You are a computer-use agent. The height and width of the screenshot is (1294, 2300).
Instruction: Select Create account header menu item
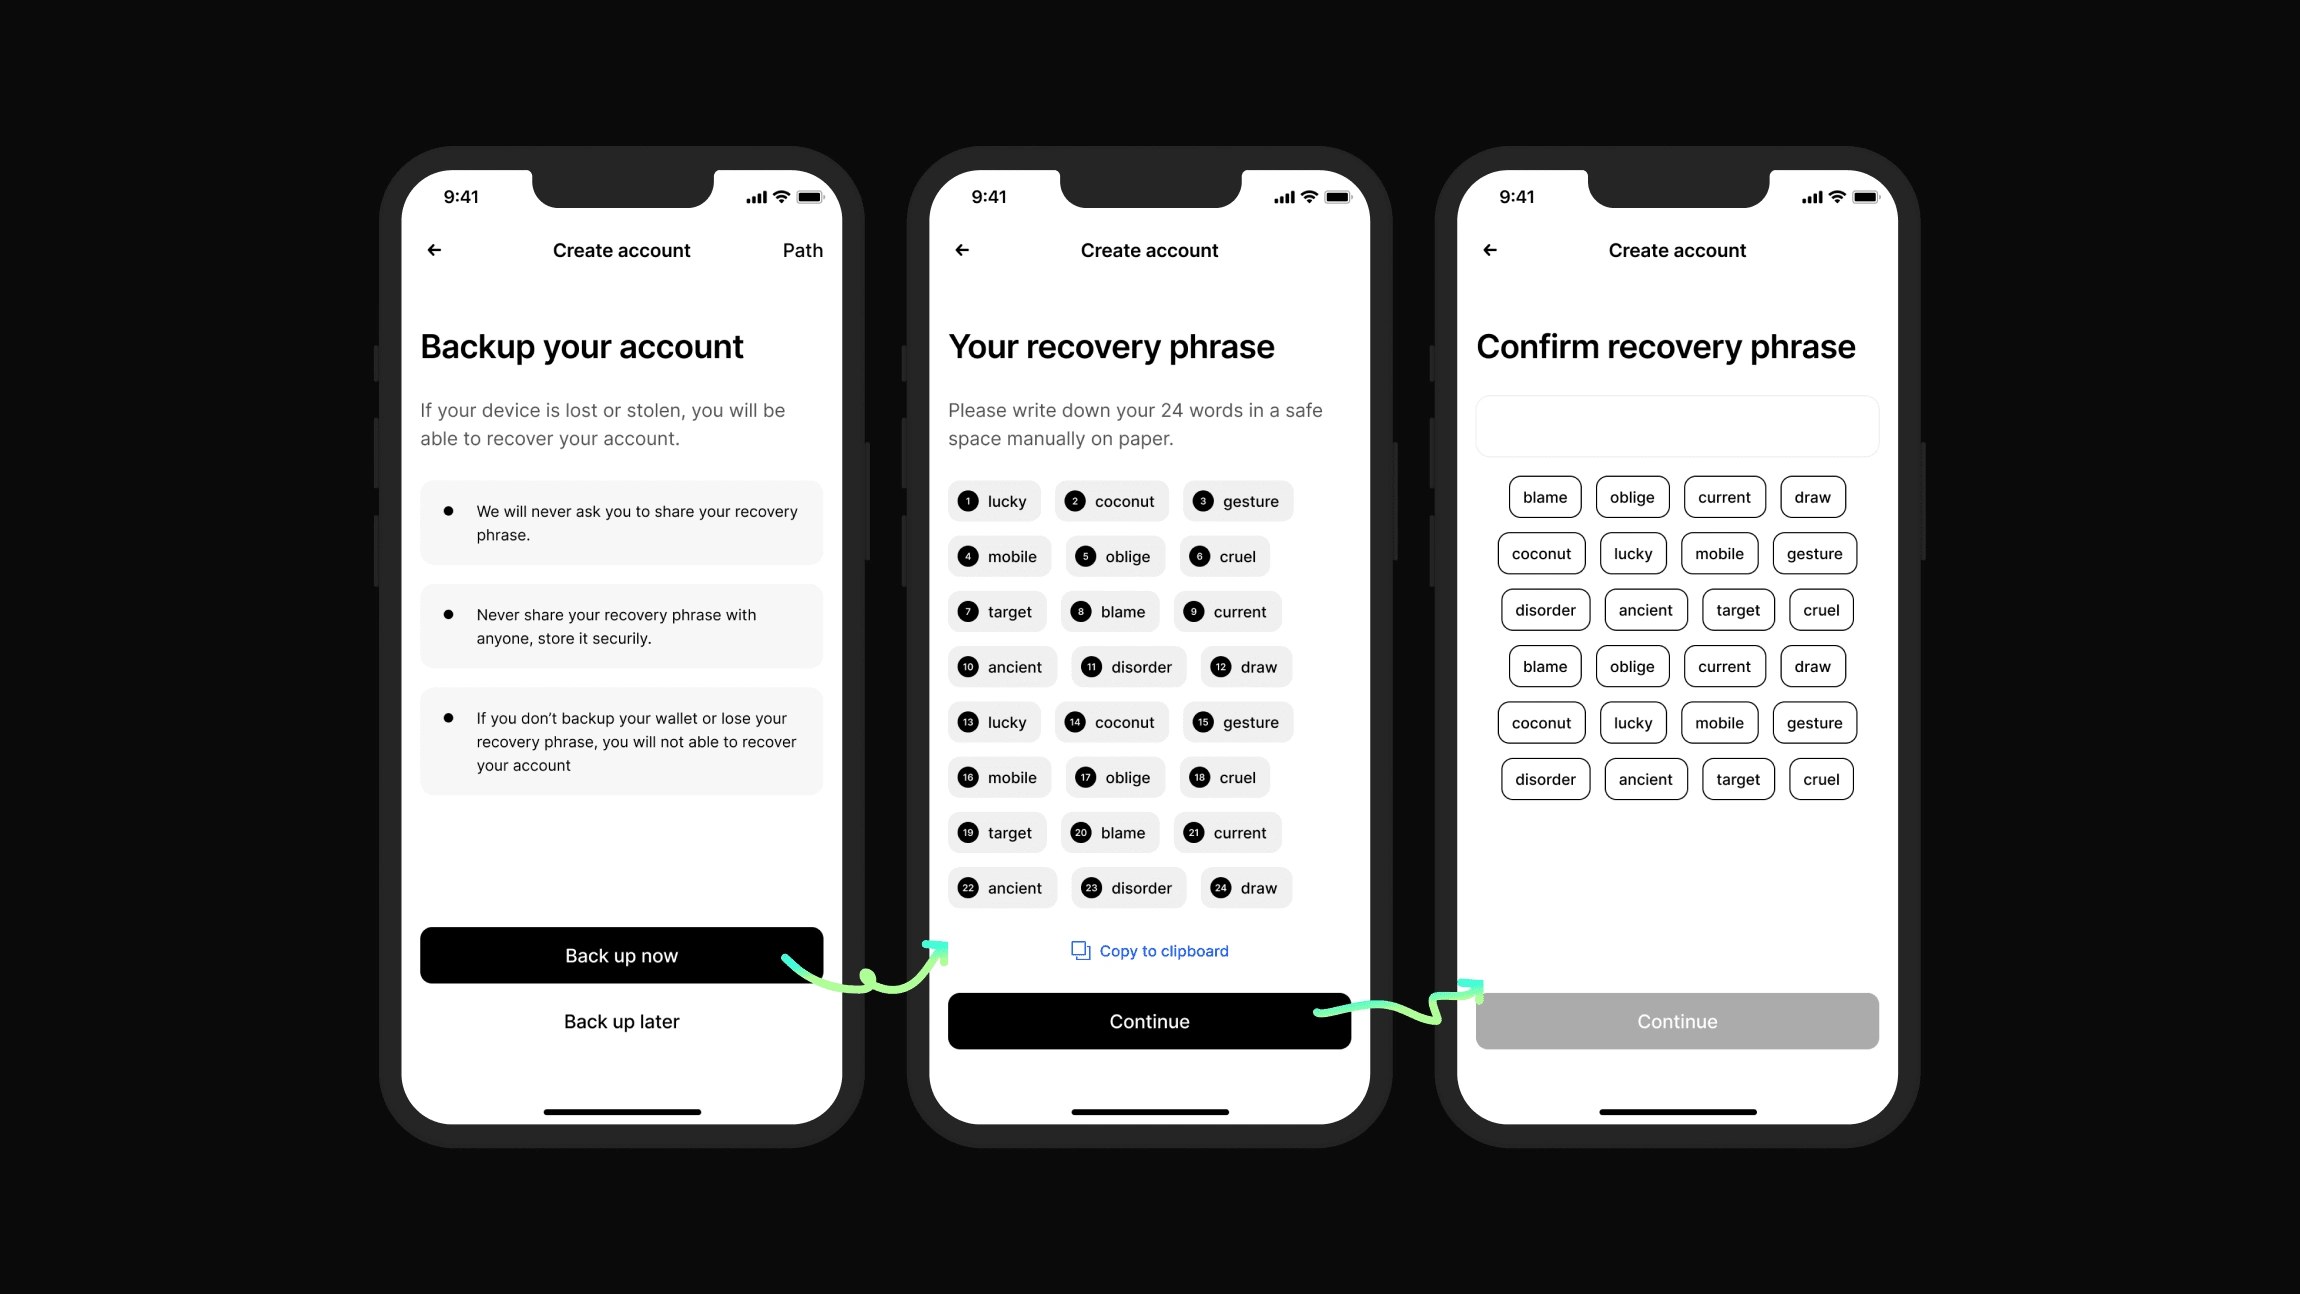click(621, 250)
